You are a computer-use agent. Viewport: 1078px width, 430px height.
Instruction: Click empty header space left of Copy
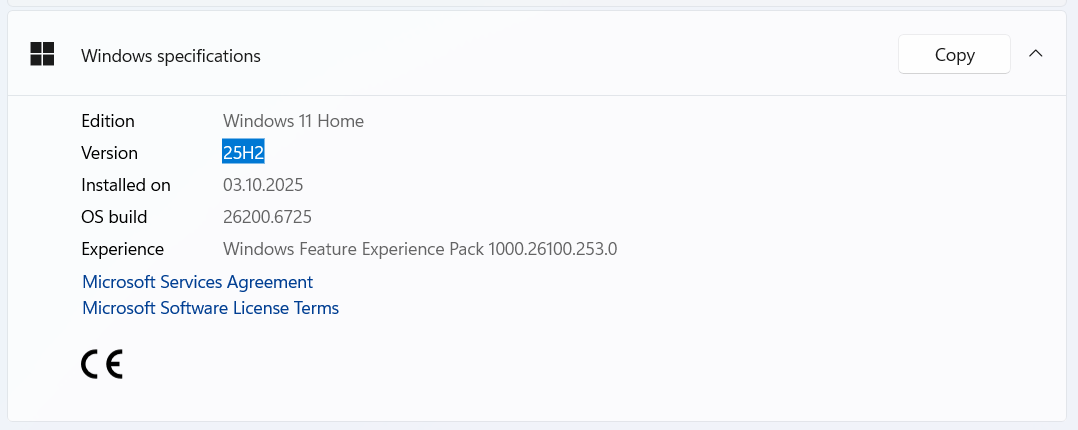580,55
